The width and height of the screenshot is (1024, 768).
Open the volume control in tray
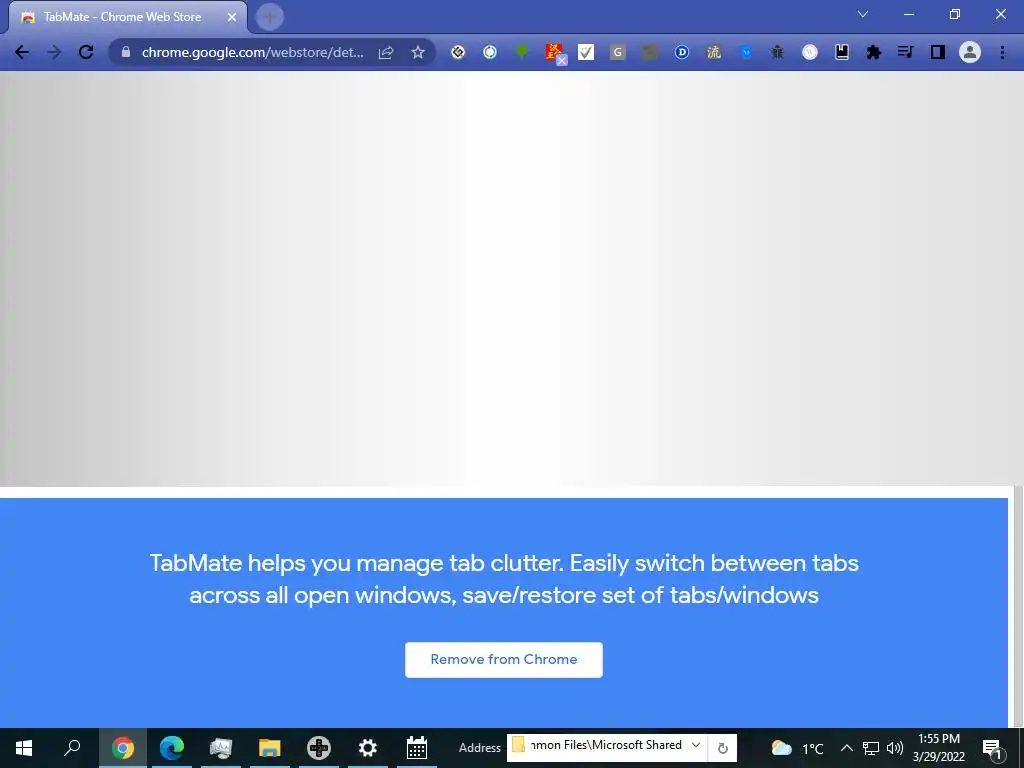pos(895,748)
